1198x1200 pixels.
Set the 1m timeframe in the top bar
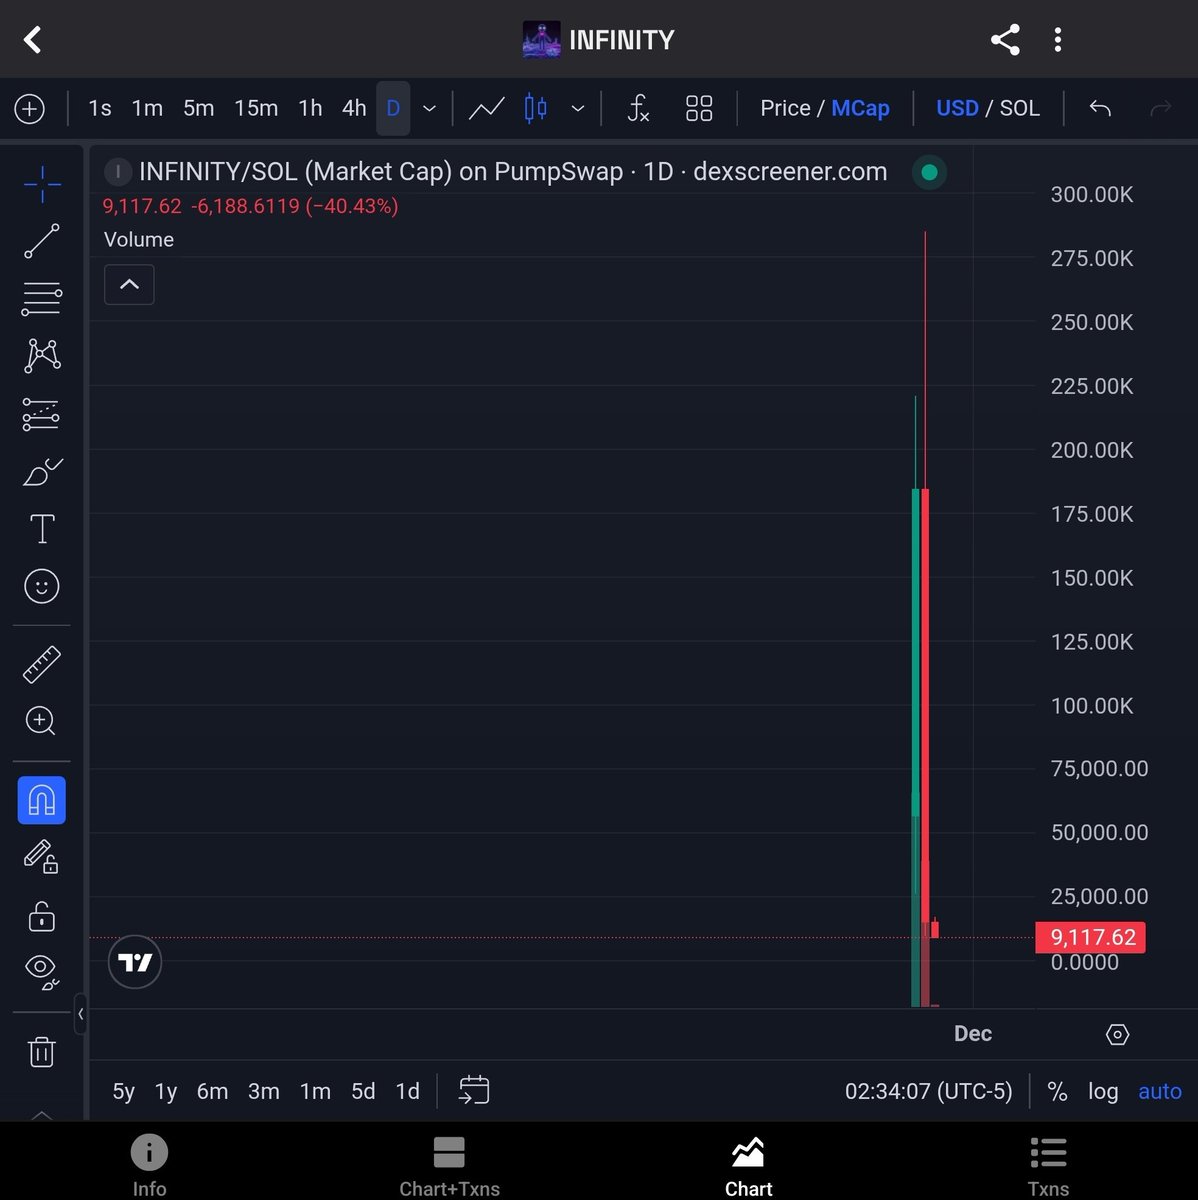(147, 108)
